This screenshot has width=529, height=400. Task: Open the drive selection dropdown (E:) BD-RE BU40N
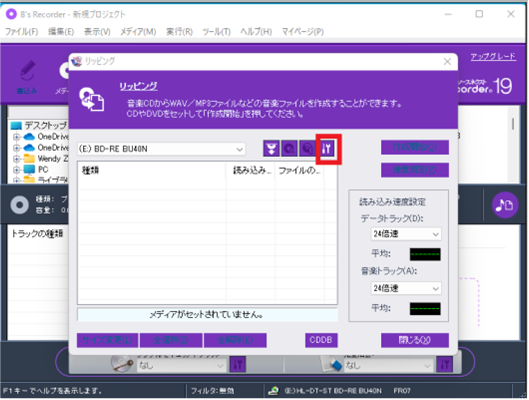[x=161, y=149]
